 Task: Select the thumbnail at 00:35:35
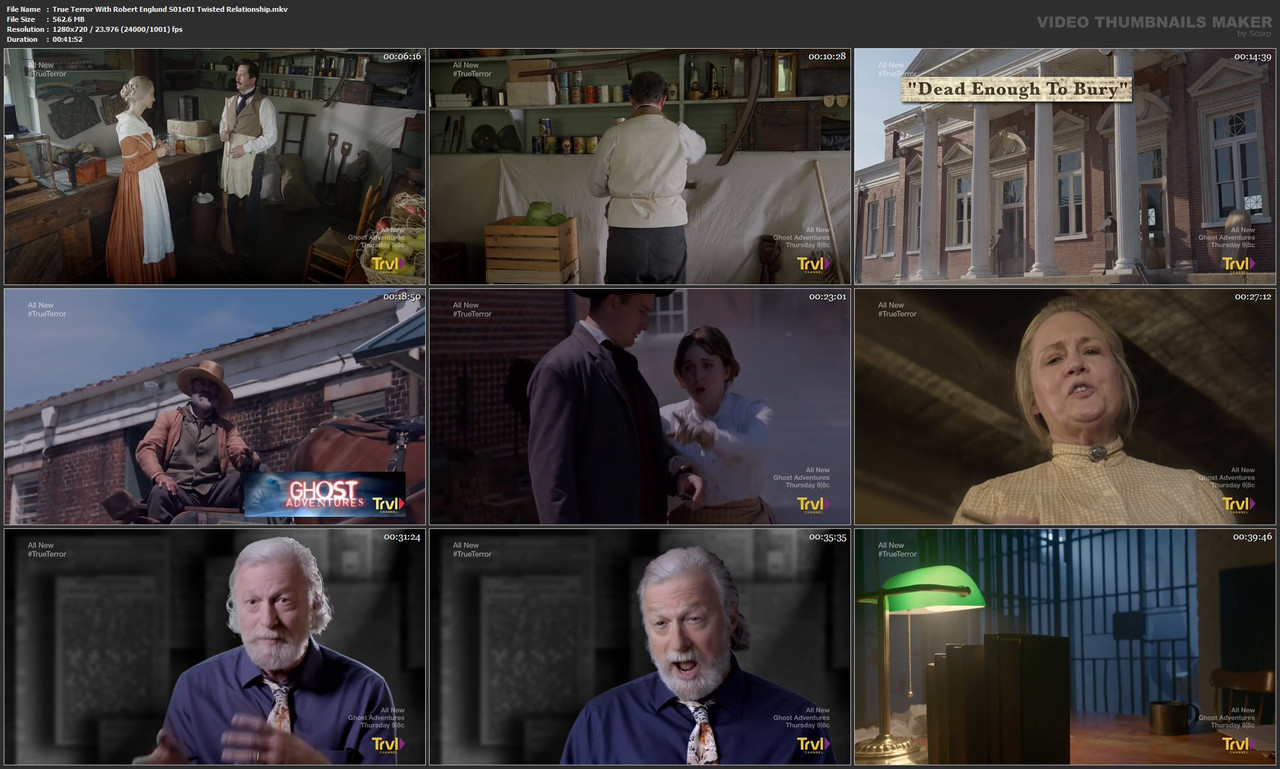coord(640,646)
